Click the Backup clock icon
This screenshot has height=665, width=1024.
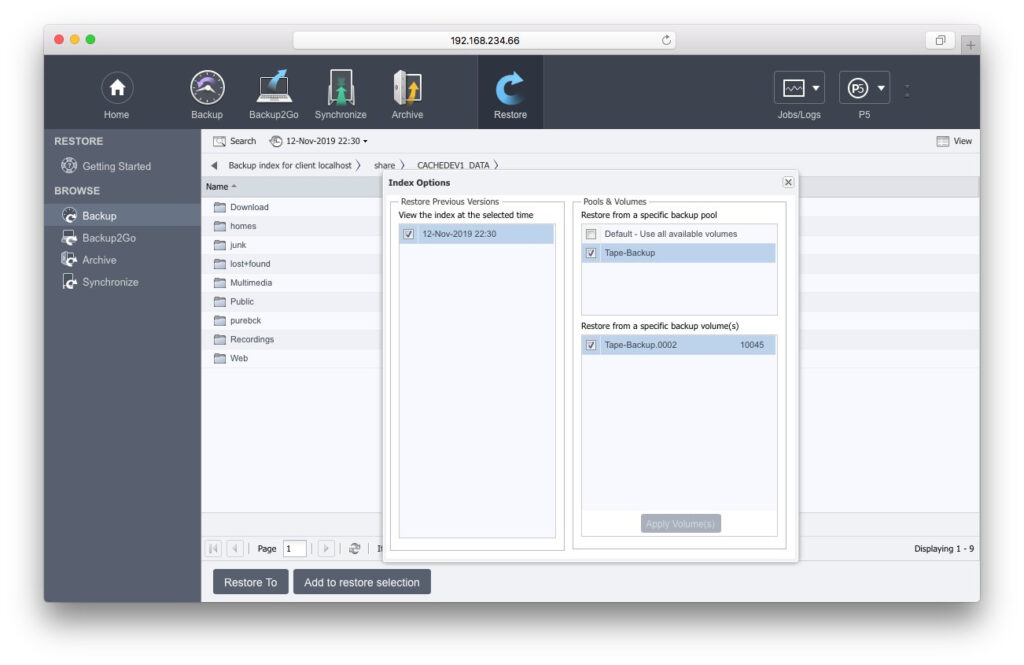coord(207,88)
